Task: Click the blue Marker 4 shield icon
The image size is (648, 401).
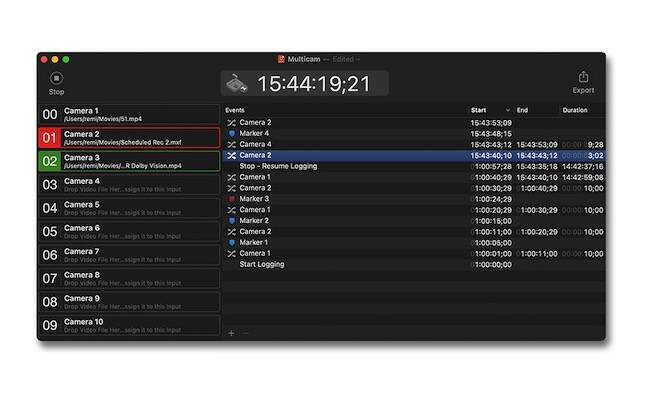Action: click(x=232, y=134)
